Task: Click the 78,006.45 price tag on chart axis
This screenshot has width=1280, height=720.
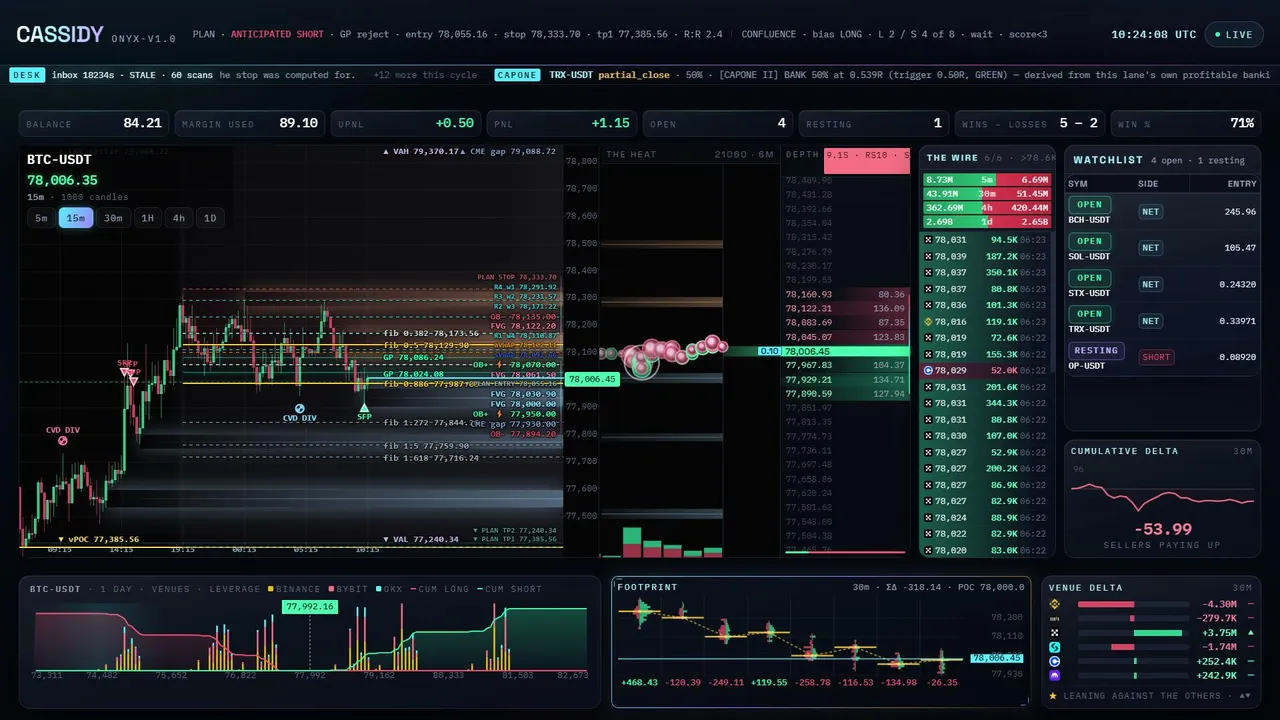Action: point(592,379)
